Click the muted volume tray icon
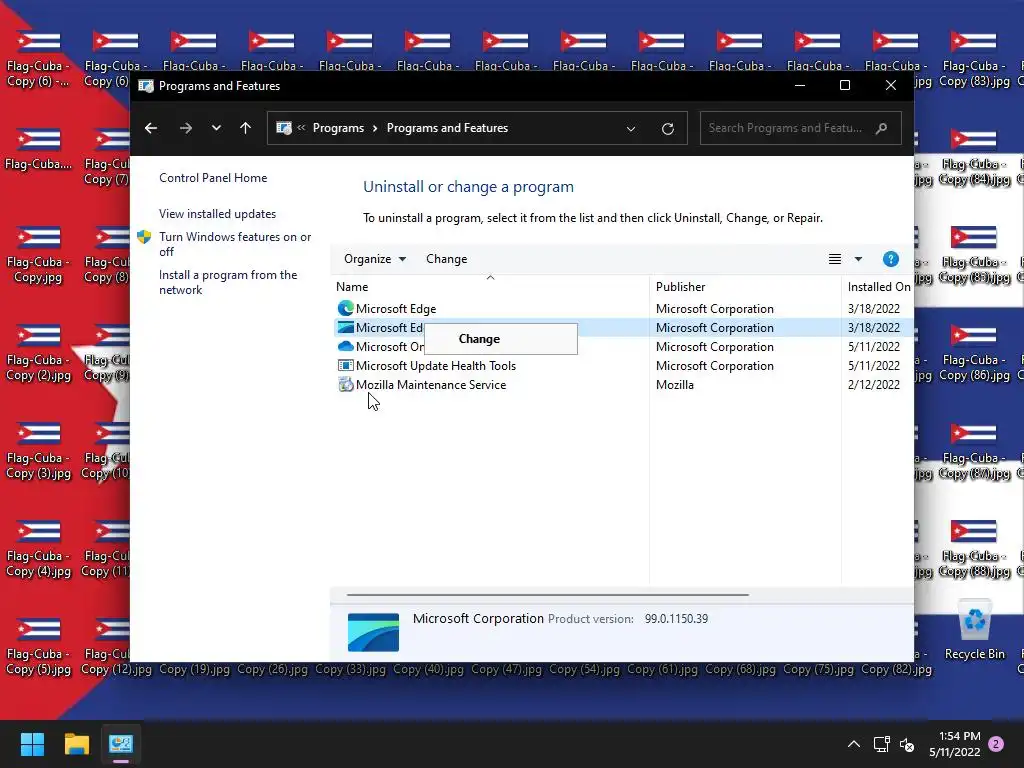Screen dimensions: 1024x768 click(907, 744)
